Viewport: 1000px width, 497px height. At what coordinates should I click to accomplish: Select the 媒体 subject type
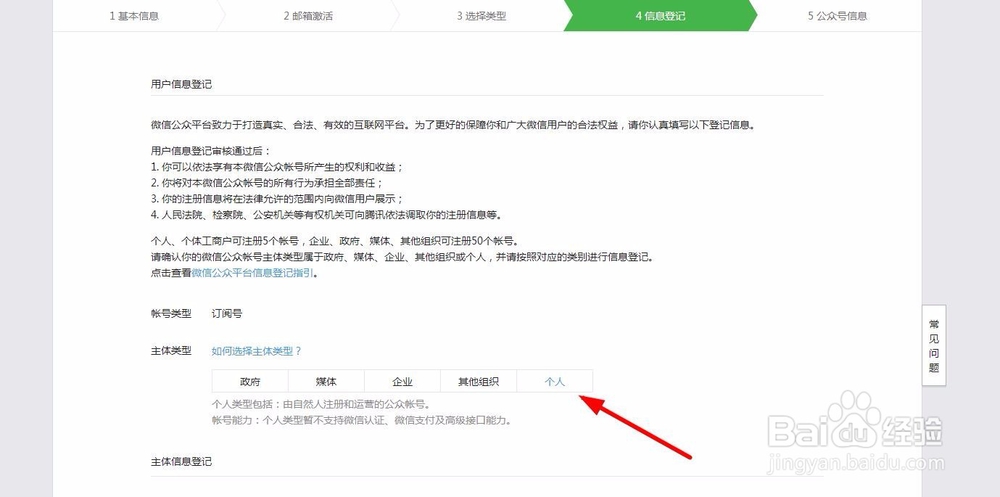[x=326, y=382]
